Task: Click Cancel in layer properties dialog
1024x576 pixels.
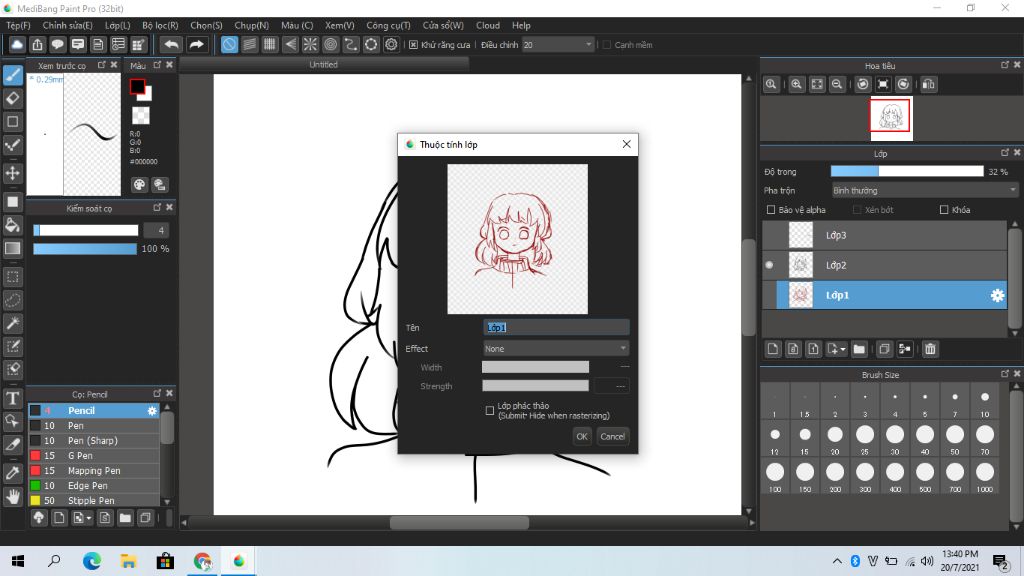Action: [x=613, y=436]
